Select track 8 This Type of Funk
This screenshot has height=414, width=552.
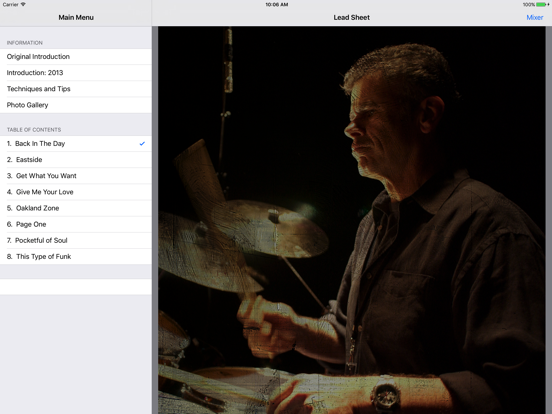point(76,257)
